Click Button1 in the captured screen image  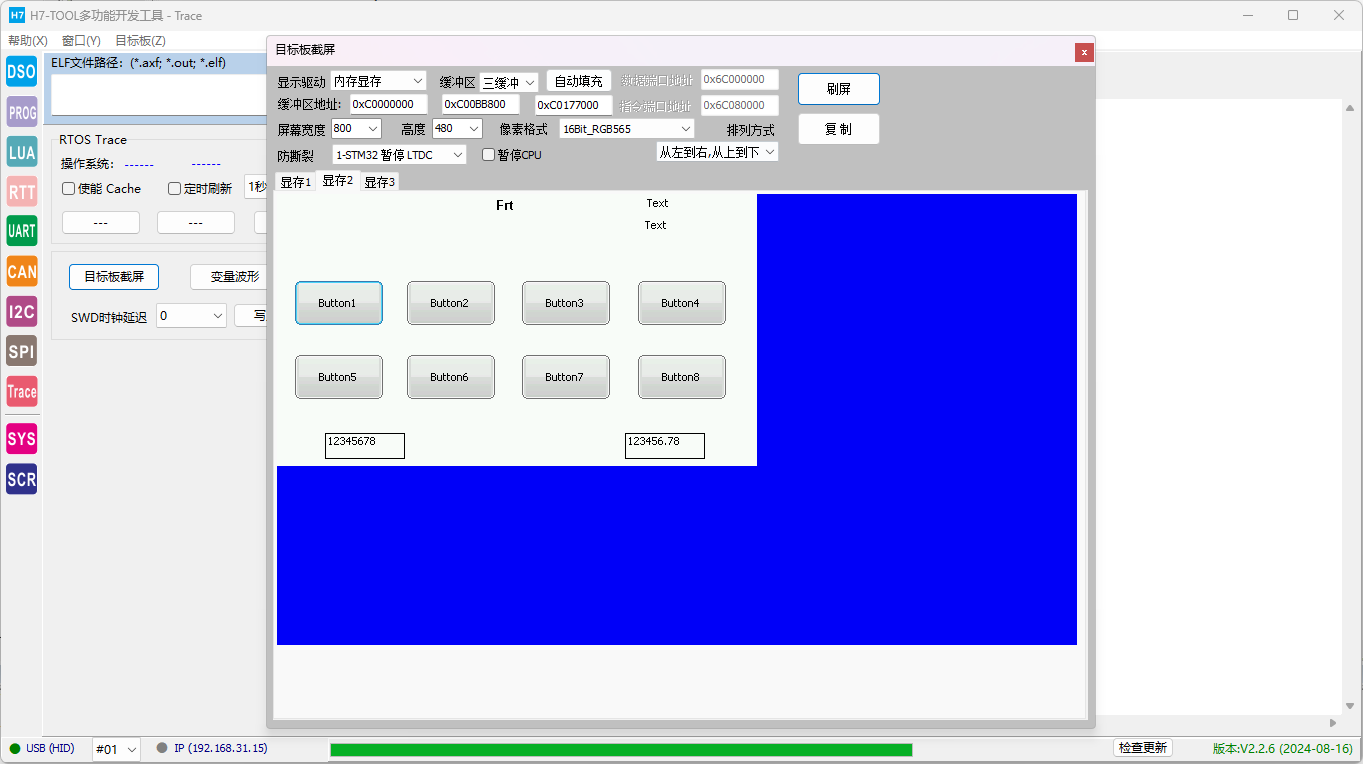[338, 303]
